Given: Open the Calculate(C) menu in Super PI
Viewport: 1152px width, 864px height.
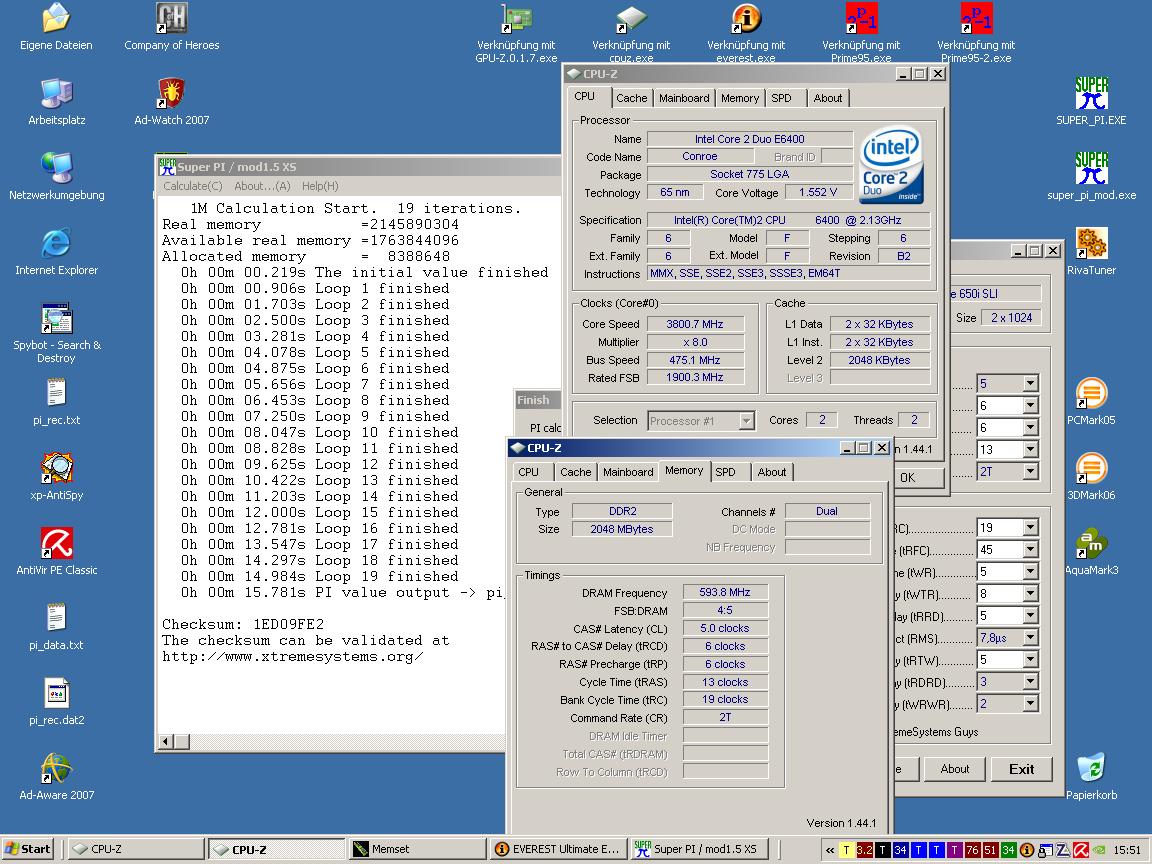Looking at the screenshot, I should tap(193, 186).
